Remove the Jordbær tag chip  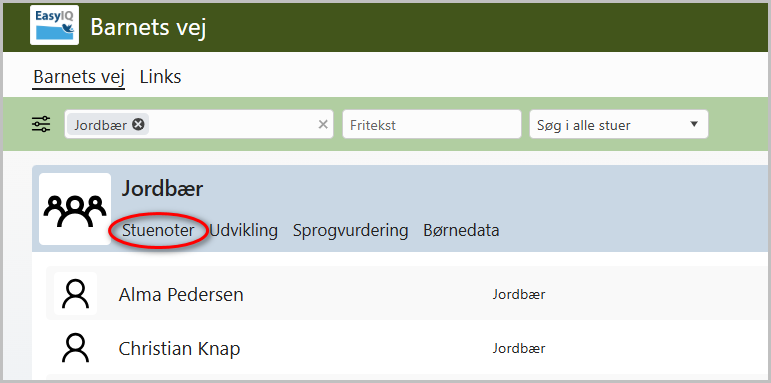[x=139, y=125]
